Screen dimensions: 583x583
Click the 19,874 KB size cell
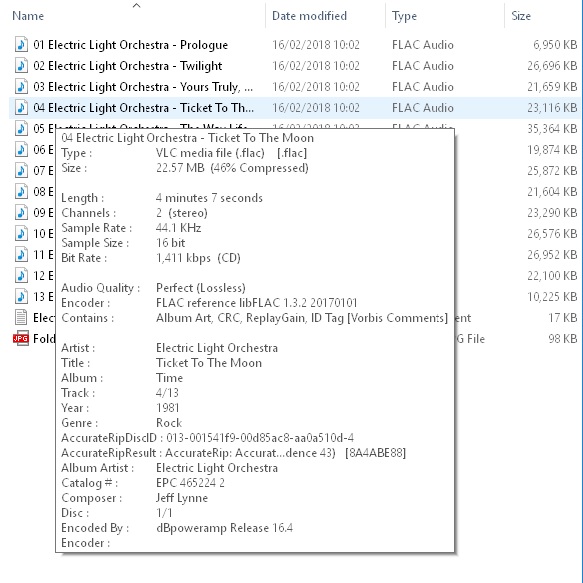pos(552,149)
